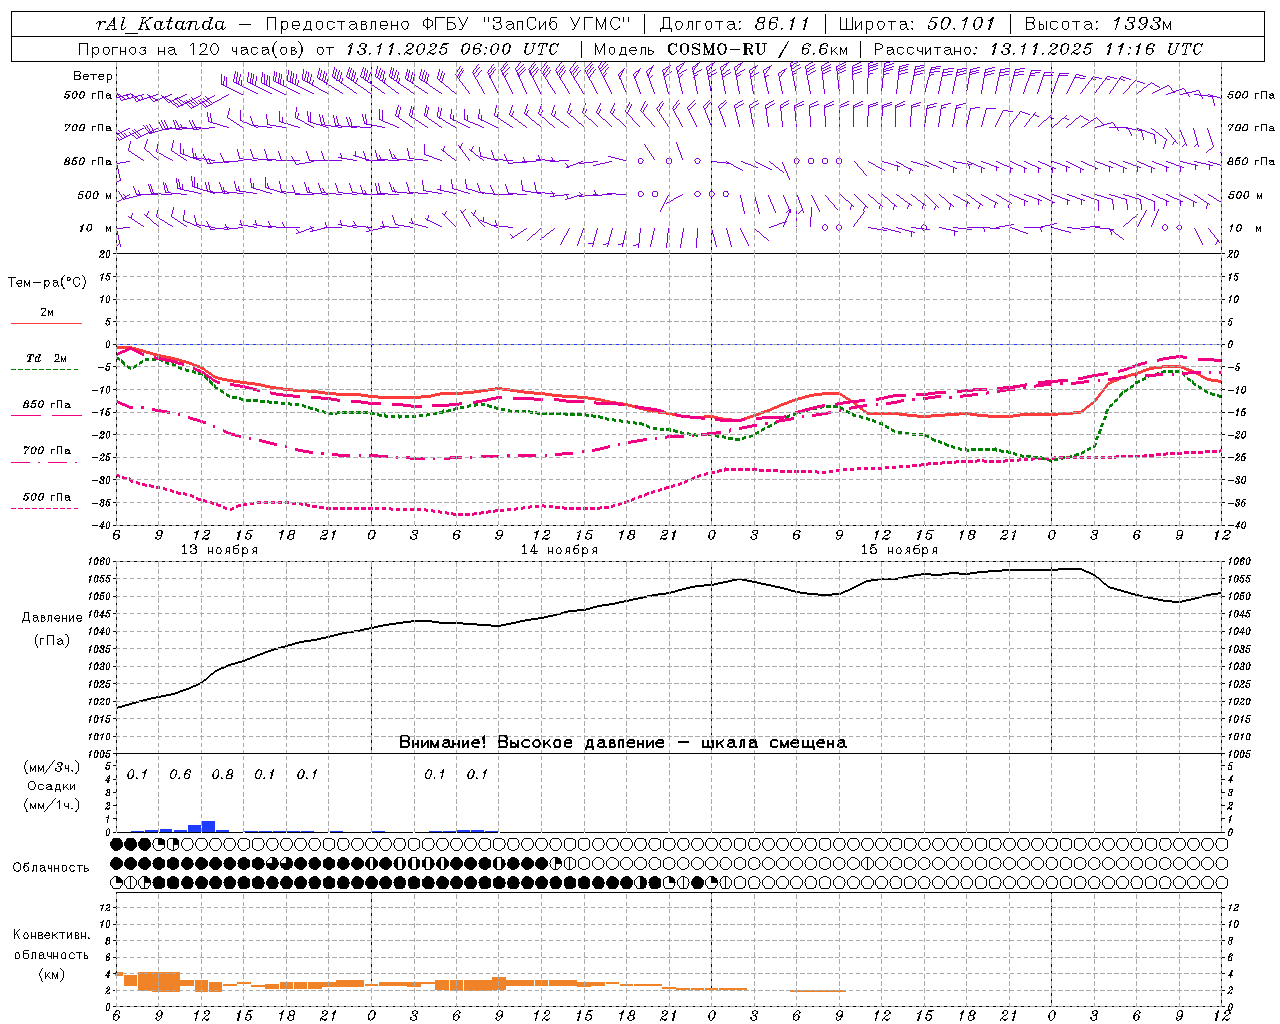1280x1024 pixels.
Task: Click the date label "13 ноября"
Action: click(219, 550)
